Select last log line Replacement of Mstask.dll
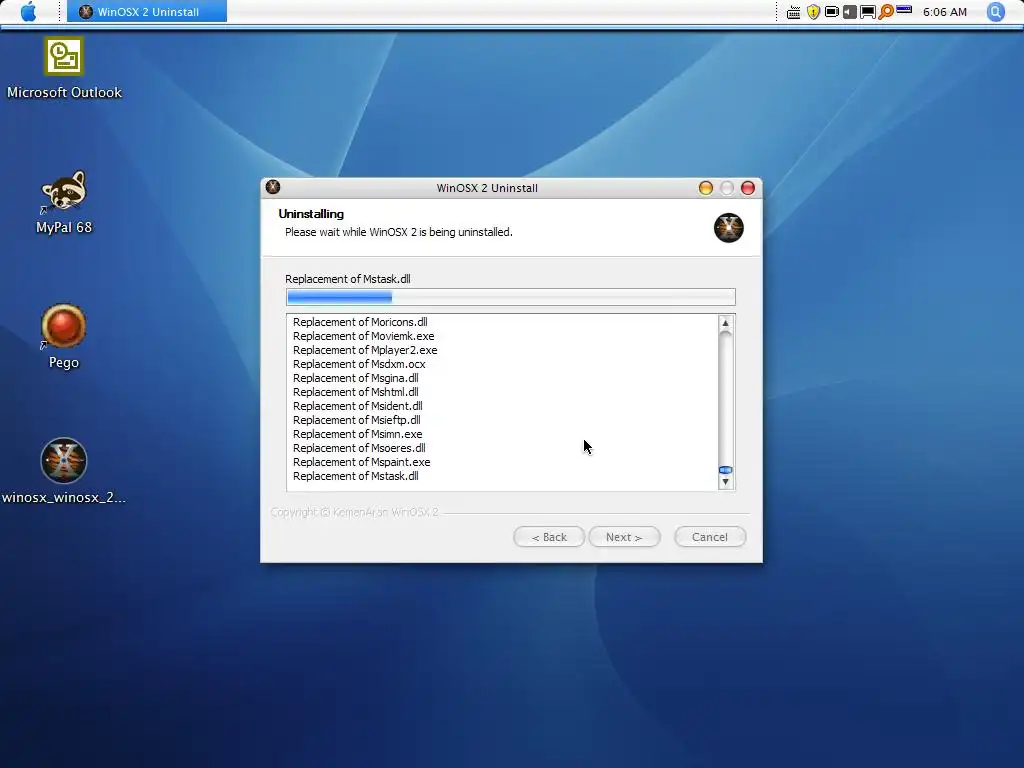The width and height of the screenshot is (1024, 768). pos(356,476)
